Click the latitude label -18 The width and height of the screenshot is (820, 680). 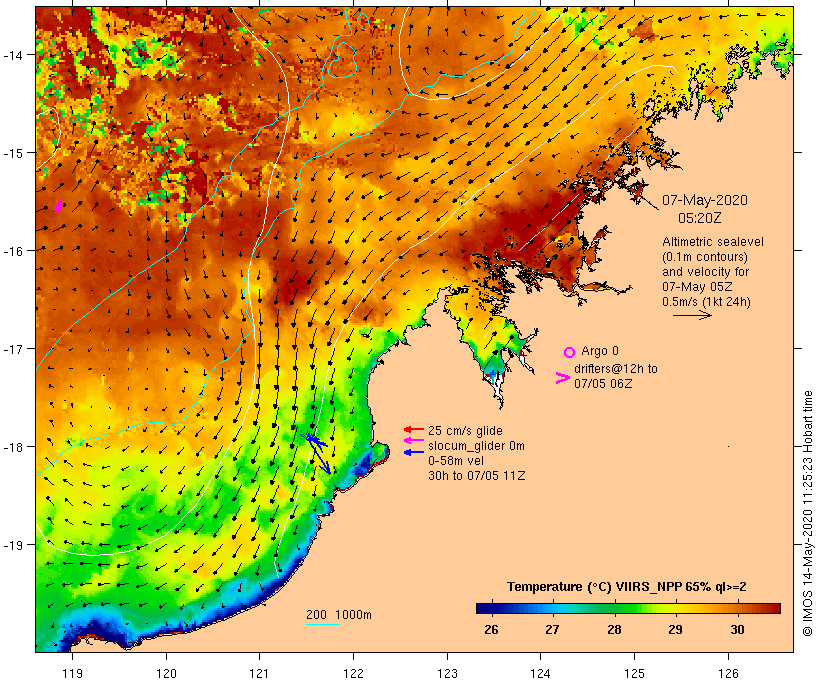(13, 447)
